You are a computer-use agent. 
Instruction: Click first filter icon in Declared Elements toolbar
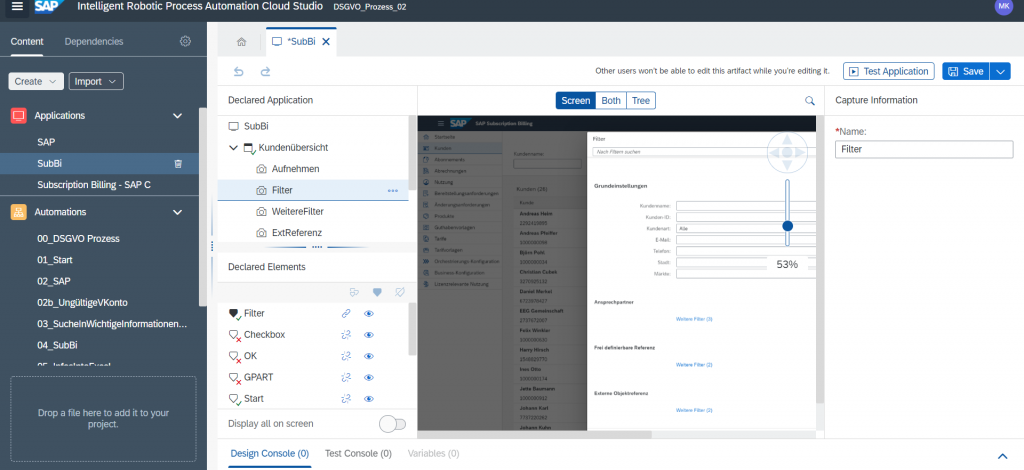(x=355, y=292)
